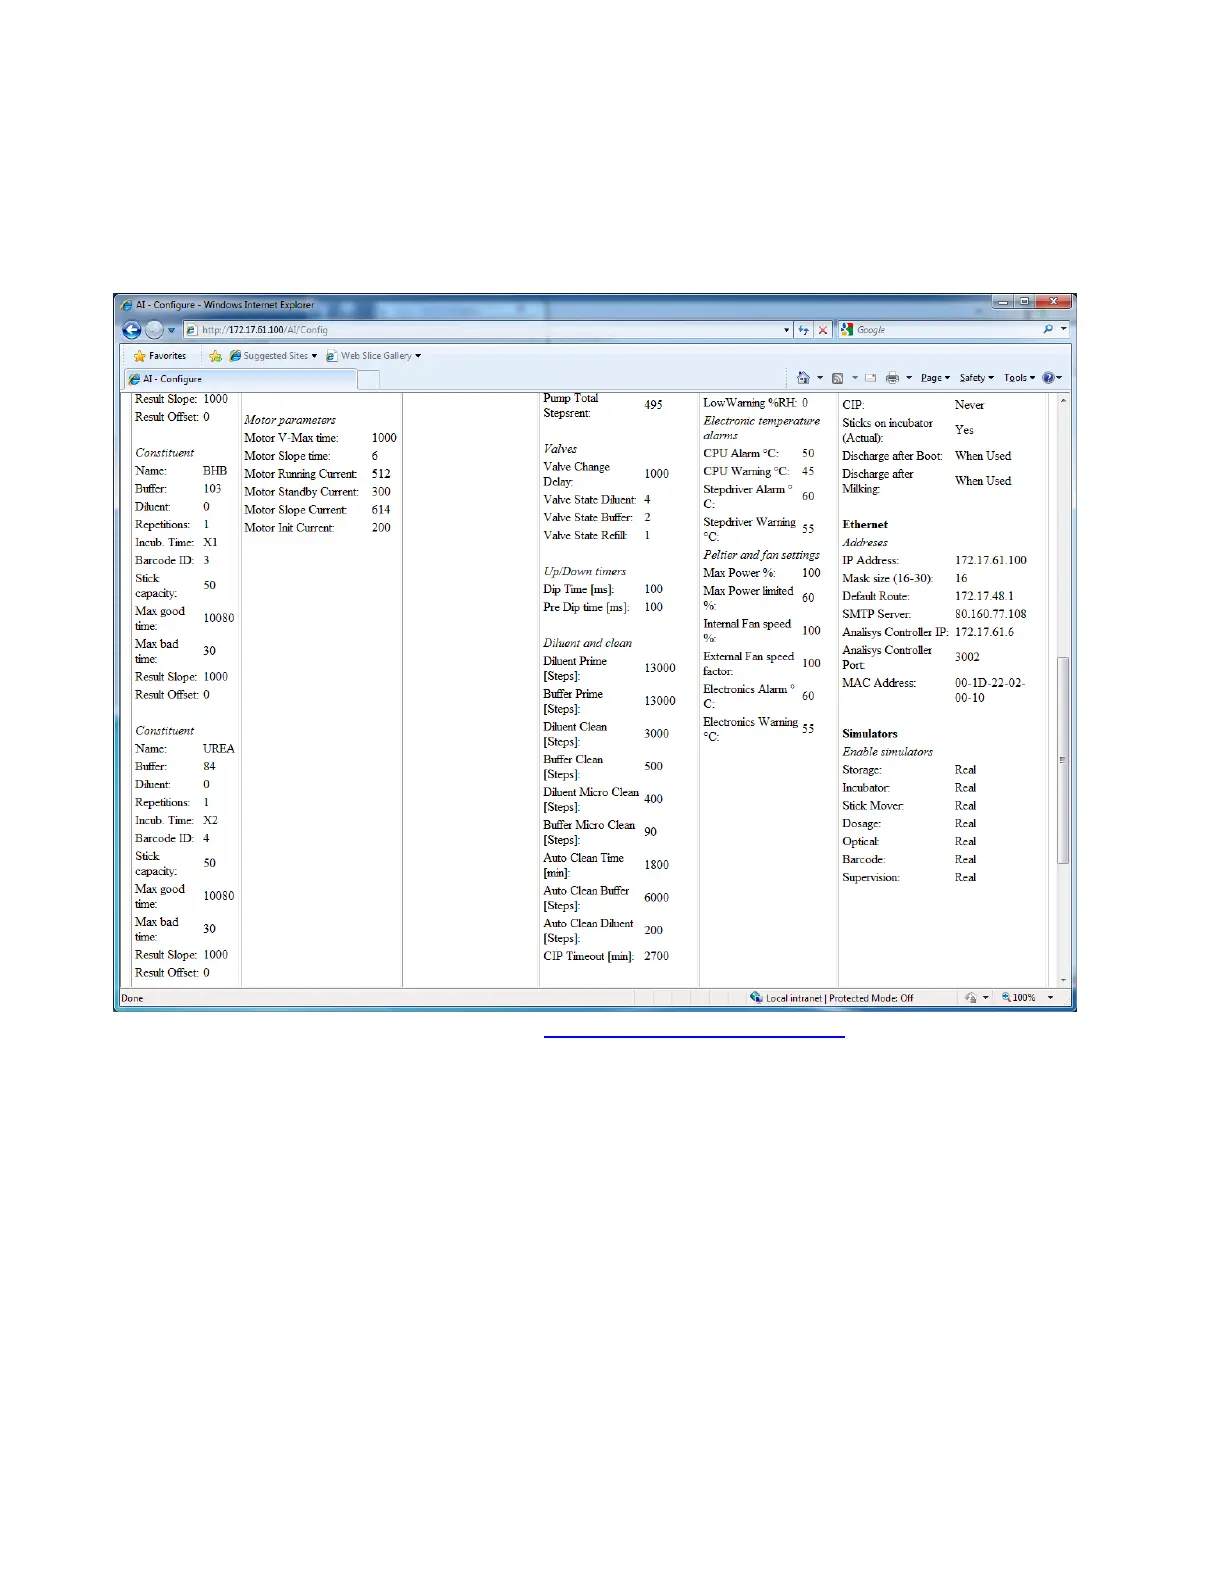The width and height of the screenshot is (1224, 1584).
Task: Click the Refresh page icon
Action: (x=804, y=330)
